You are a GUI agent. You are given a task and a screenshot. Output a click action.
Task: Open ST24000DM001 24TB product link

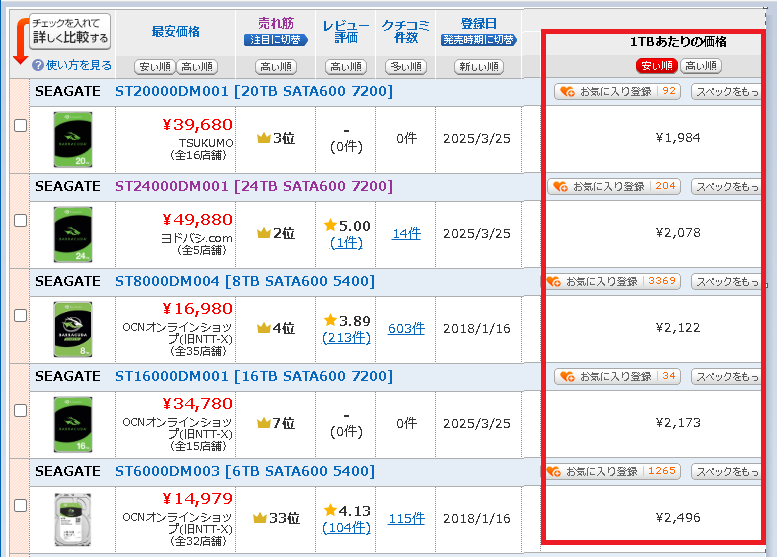254,186
